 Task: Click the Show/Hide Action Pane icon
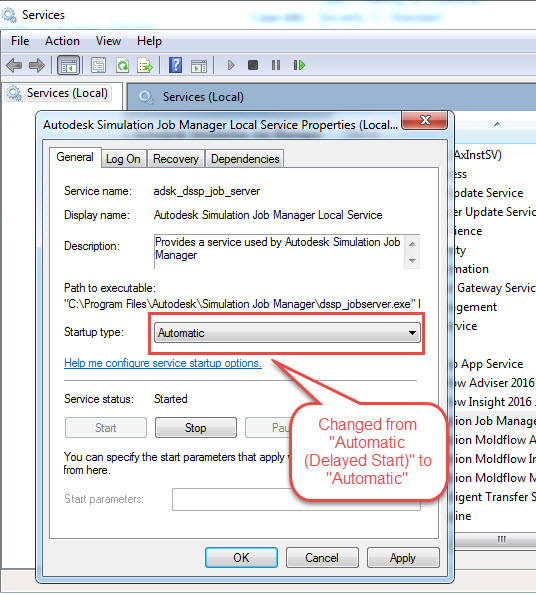coord(199,66)
